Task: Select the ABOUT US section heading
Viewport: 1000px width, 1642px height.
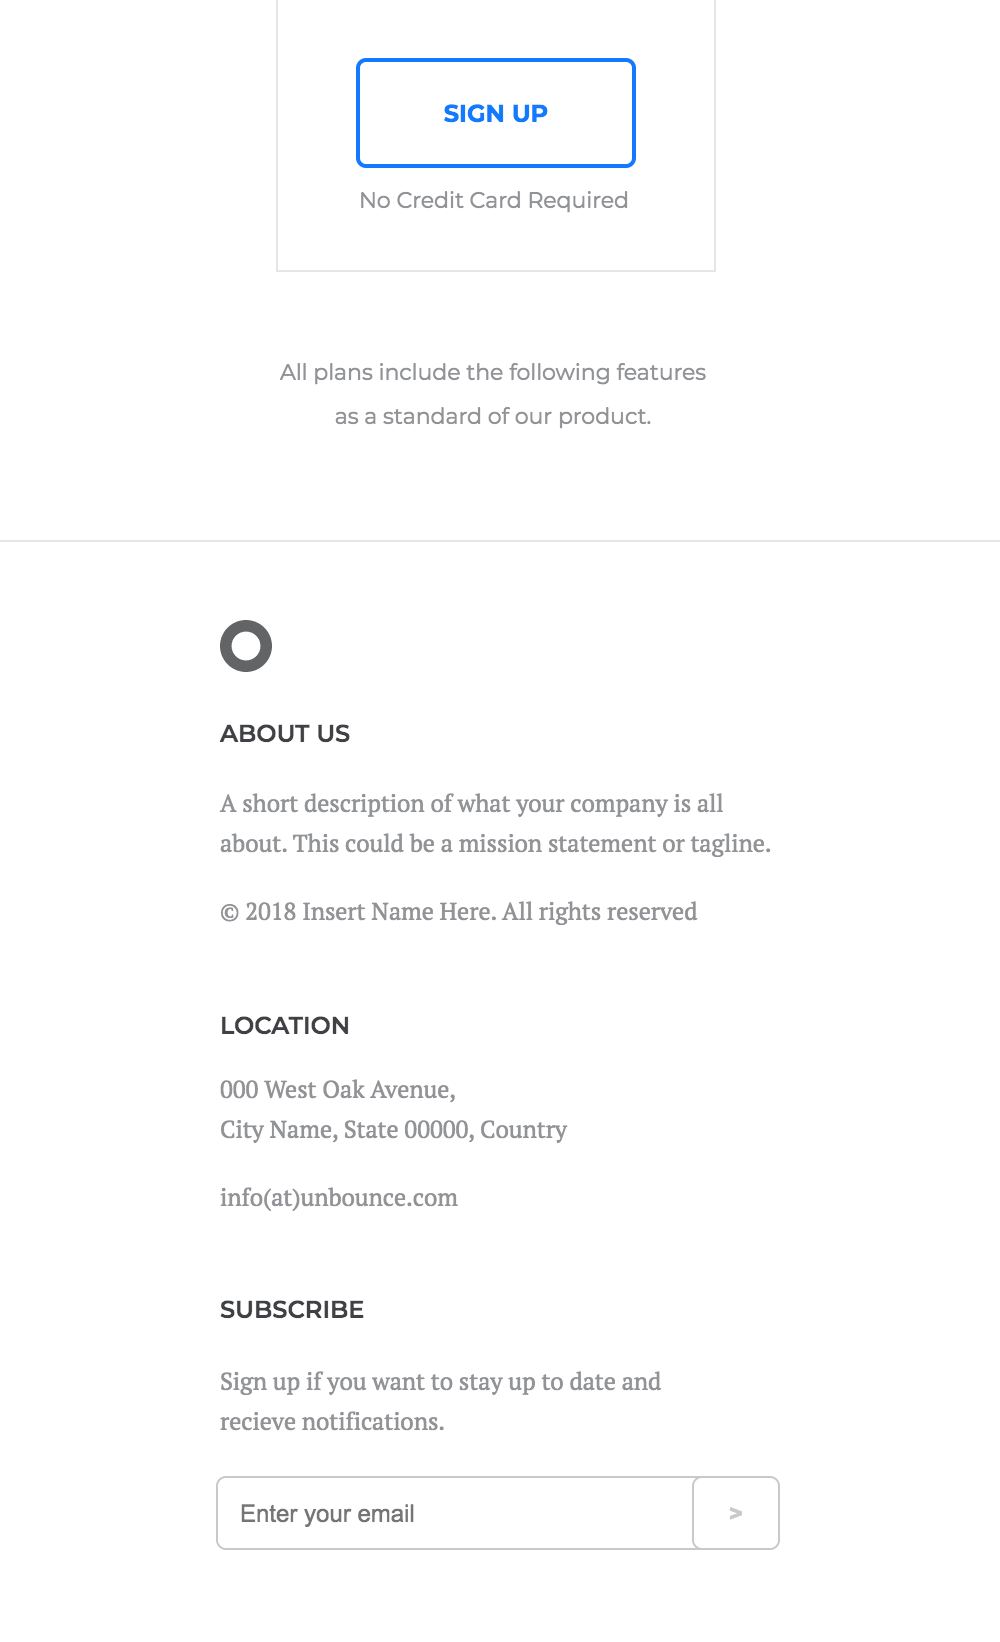Action: pos(285,733)
